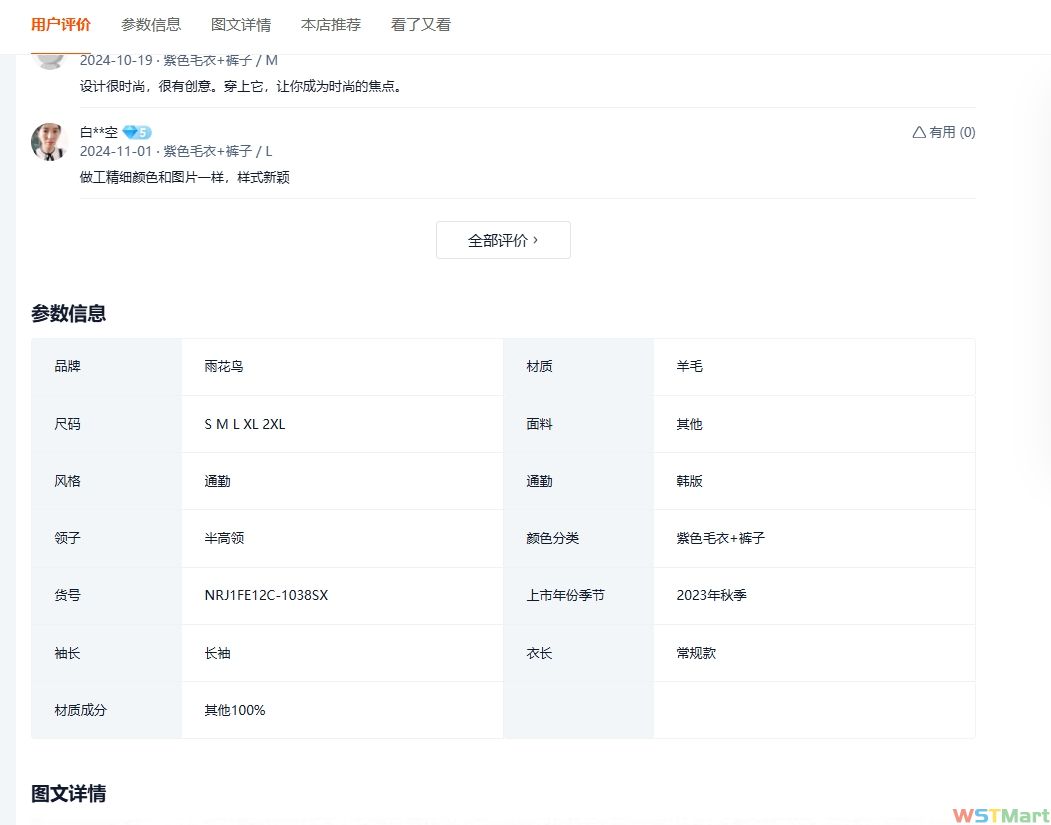Click the 白**空 reviewer avatar
The width and height of the screenshot is (1051, 825).
(49, 142)
